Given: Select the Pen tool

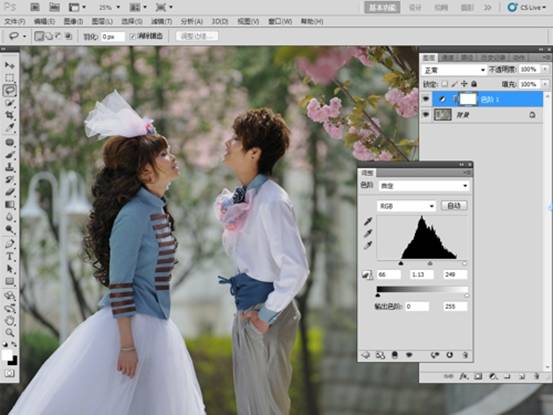Looking at the screenshot, I should point(10,244).
